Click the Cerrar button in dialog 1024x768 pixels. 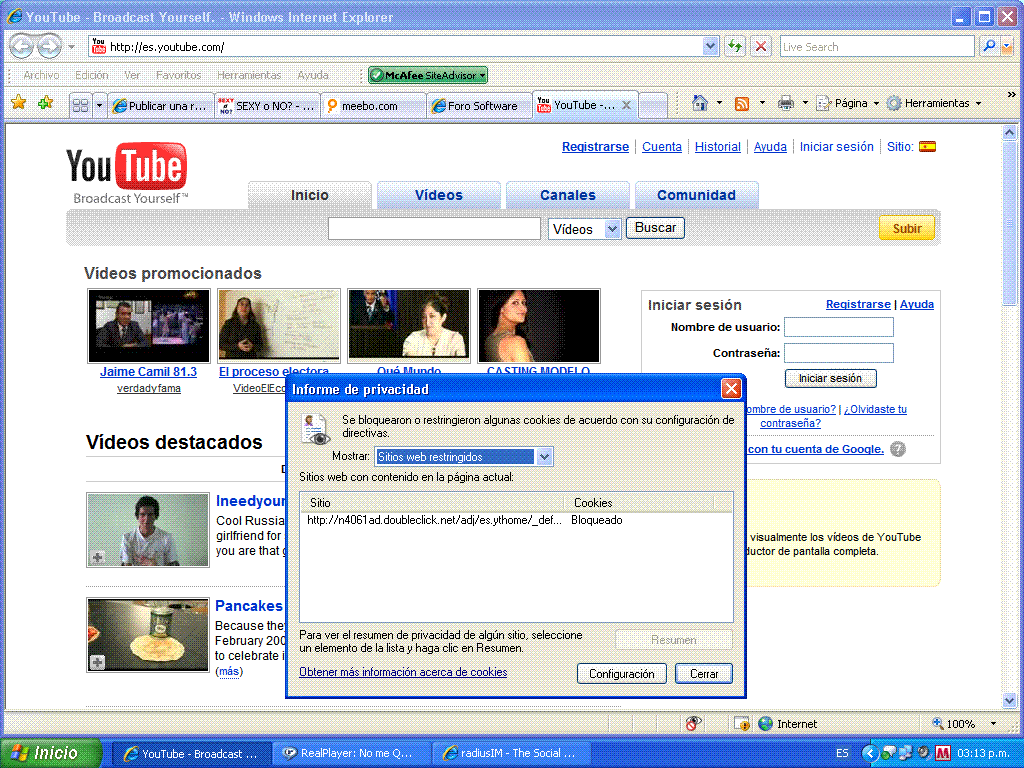tap(704, 673)
